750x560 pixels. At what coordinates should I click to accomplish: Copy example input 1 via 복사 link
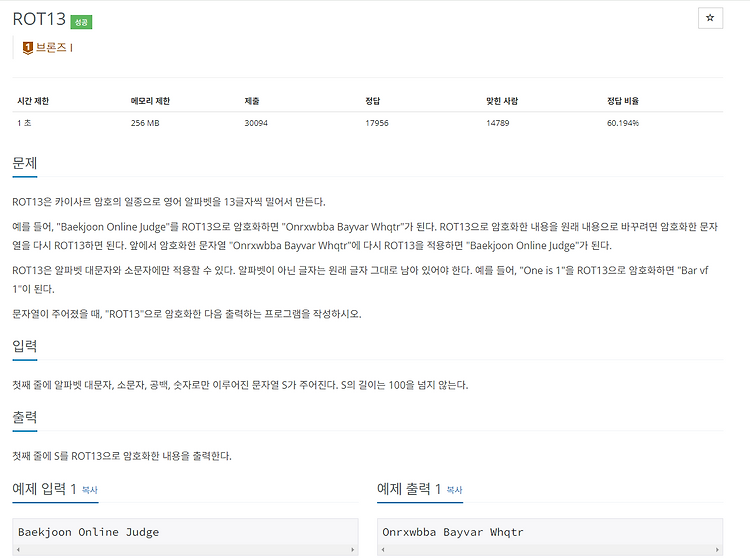89,490
